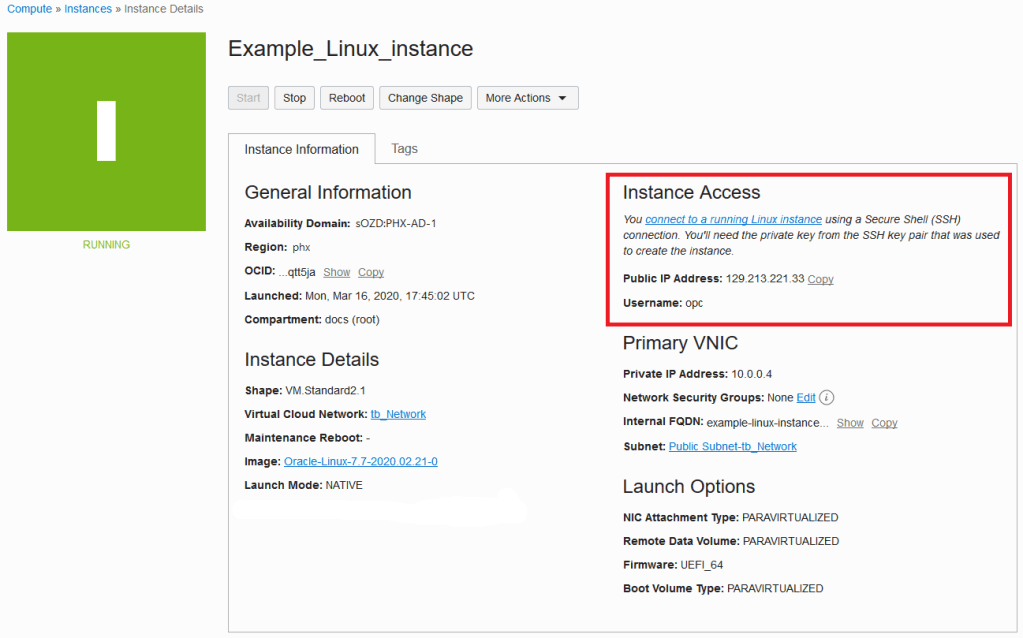Copy the OCID value
Viewport: 1023px width, 638px height.
371,272
